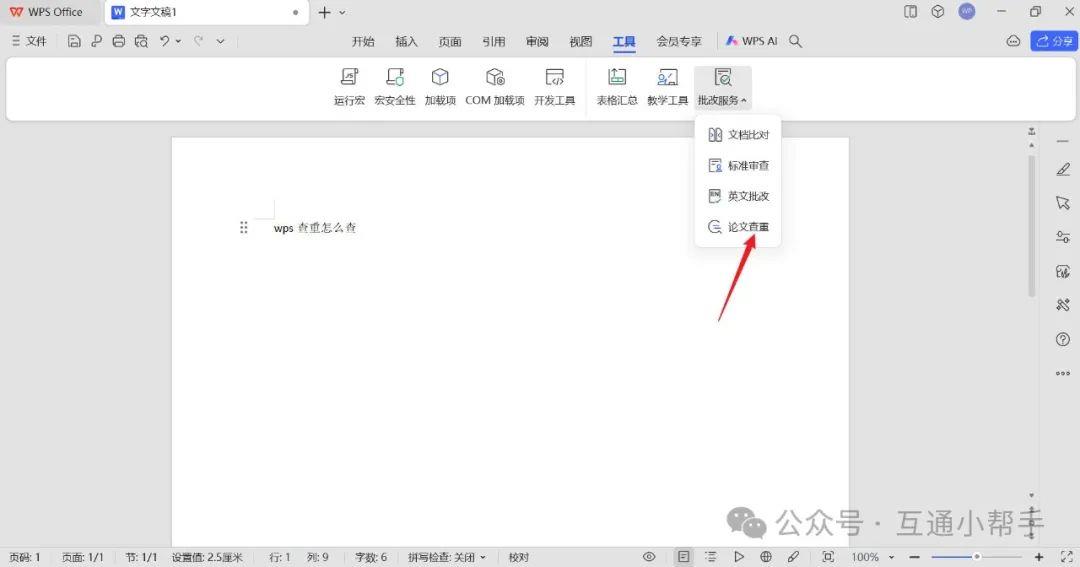Expand the new tab dropdown arrow

pyautogui.click(x=342, y=12)
